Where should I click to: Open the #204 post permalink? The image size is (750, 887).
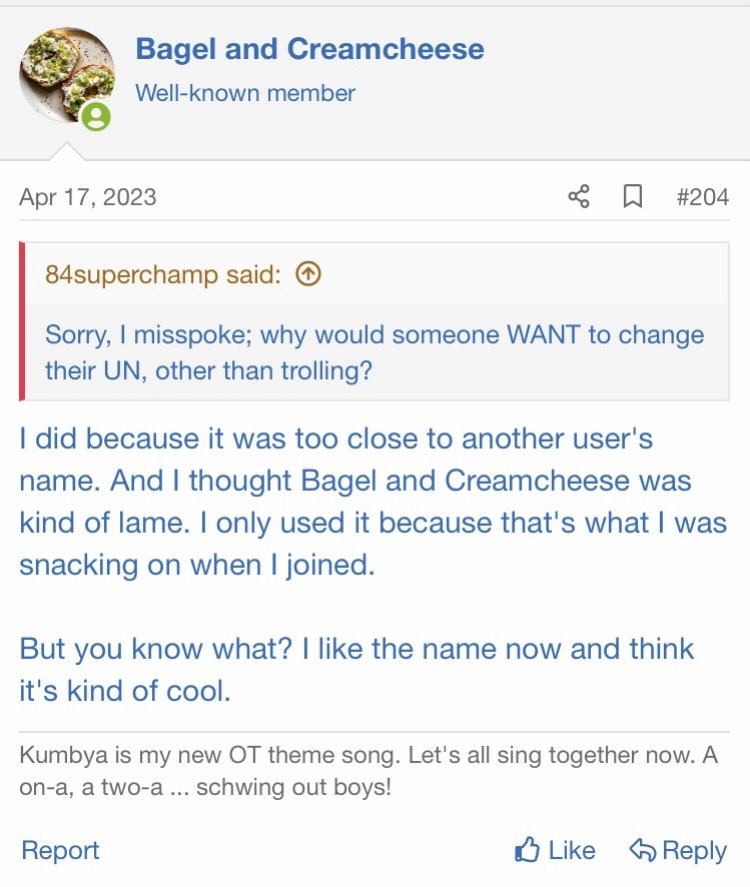pos(702,197)
